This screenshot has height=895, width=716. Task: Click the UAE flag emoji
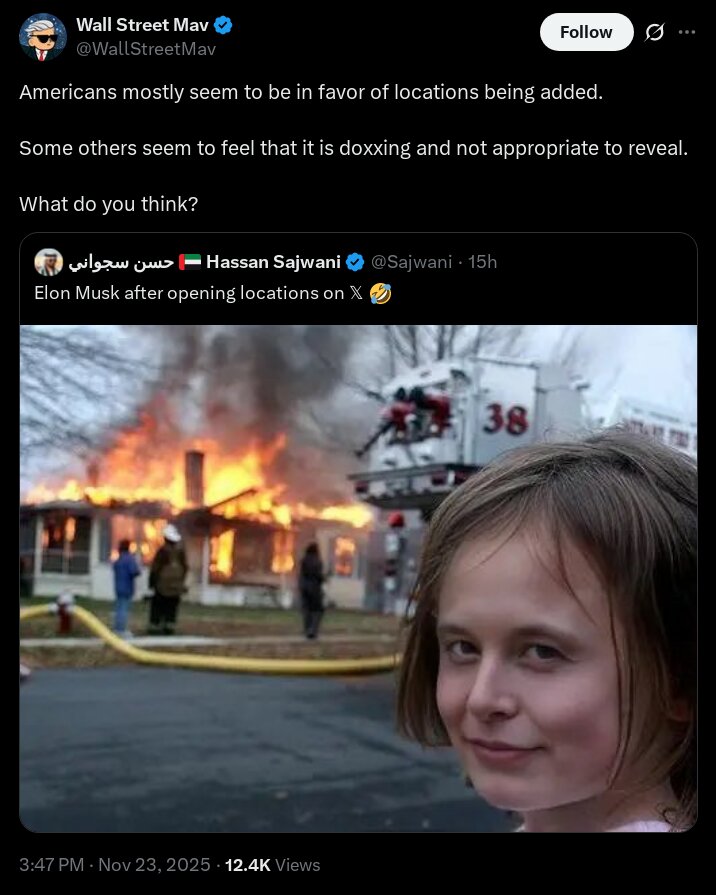pos(190,262)
